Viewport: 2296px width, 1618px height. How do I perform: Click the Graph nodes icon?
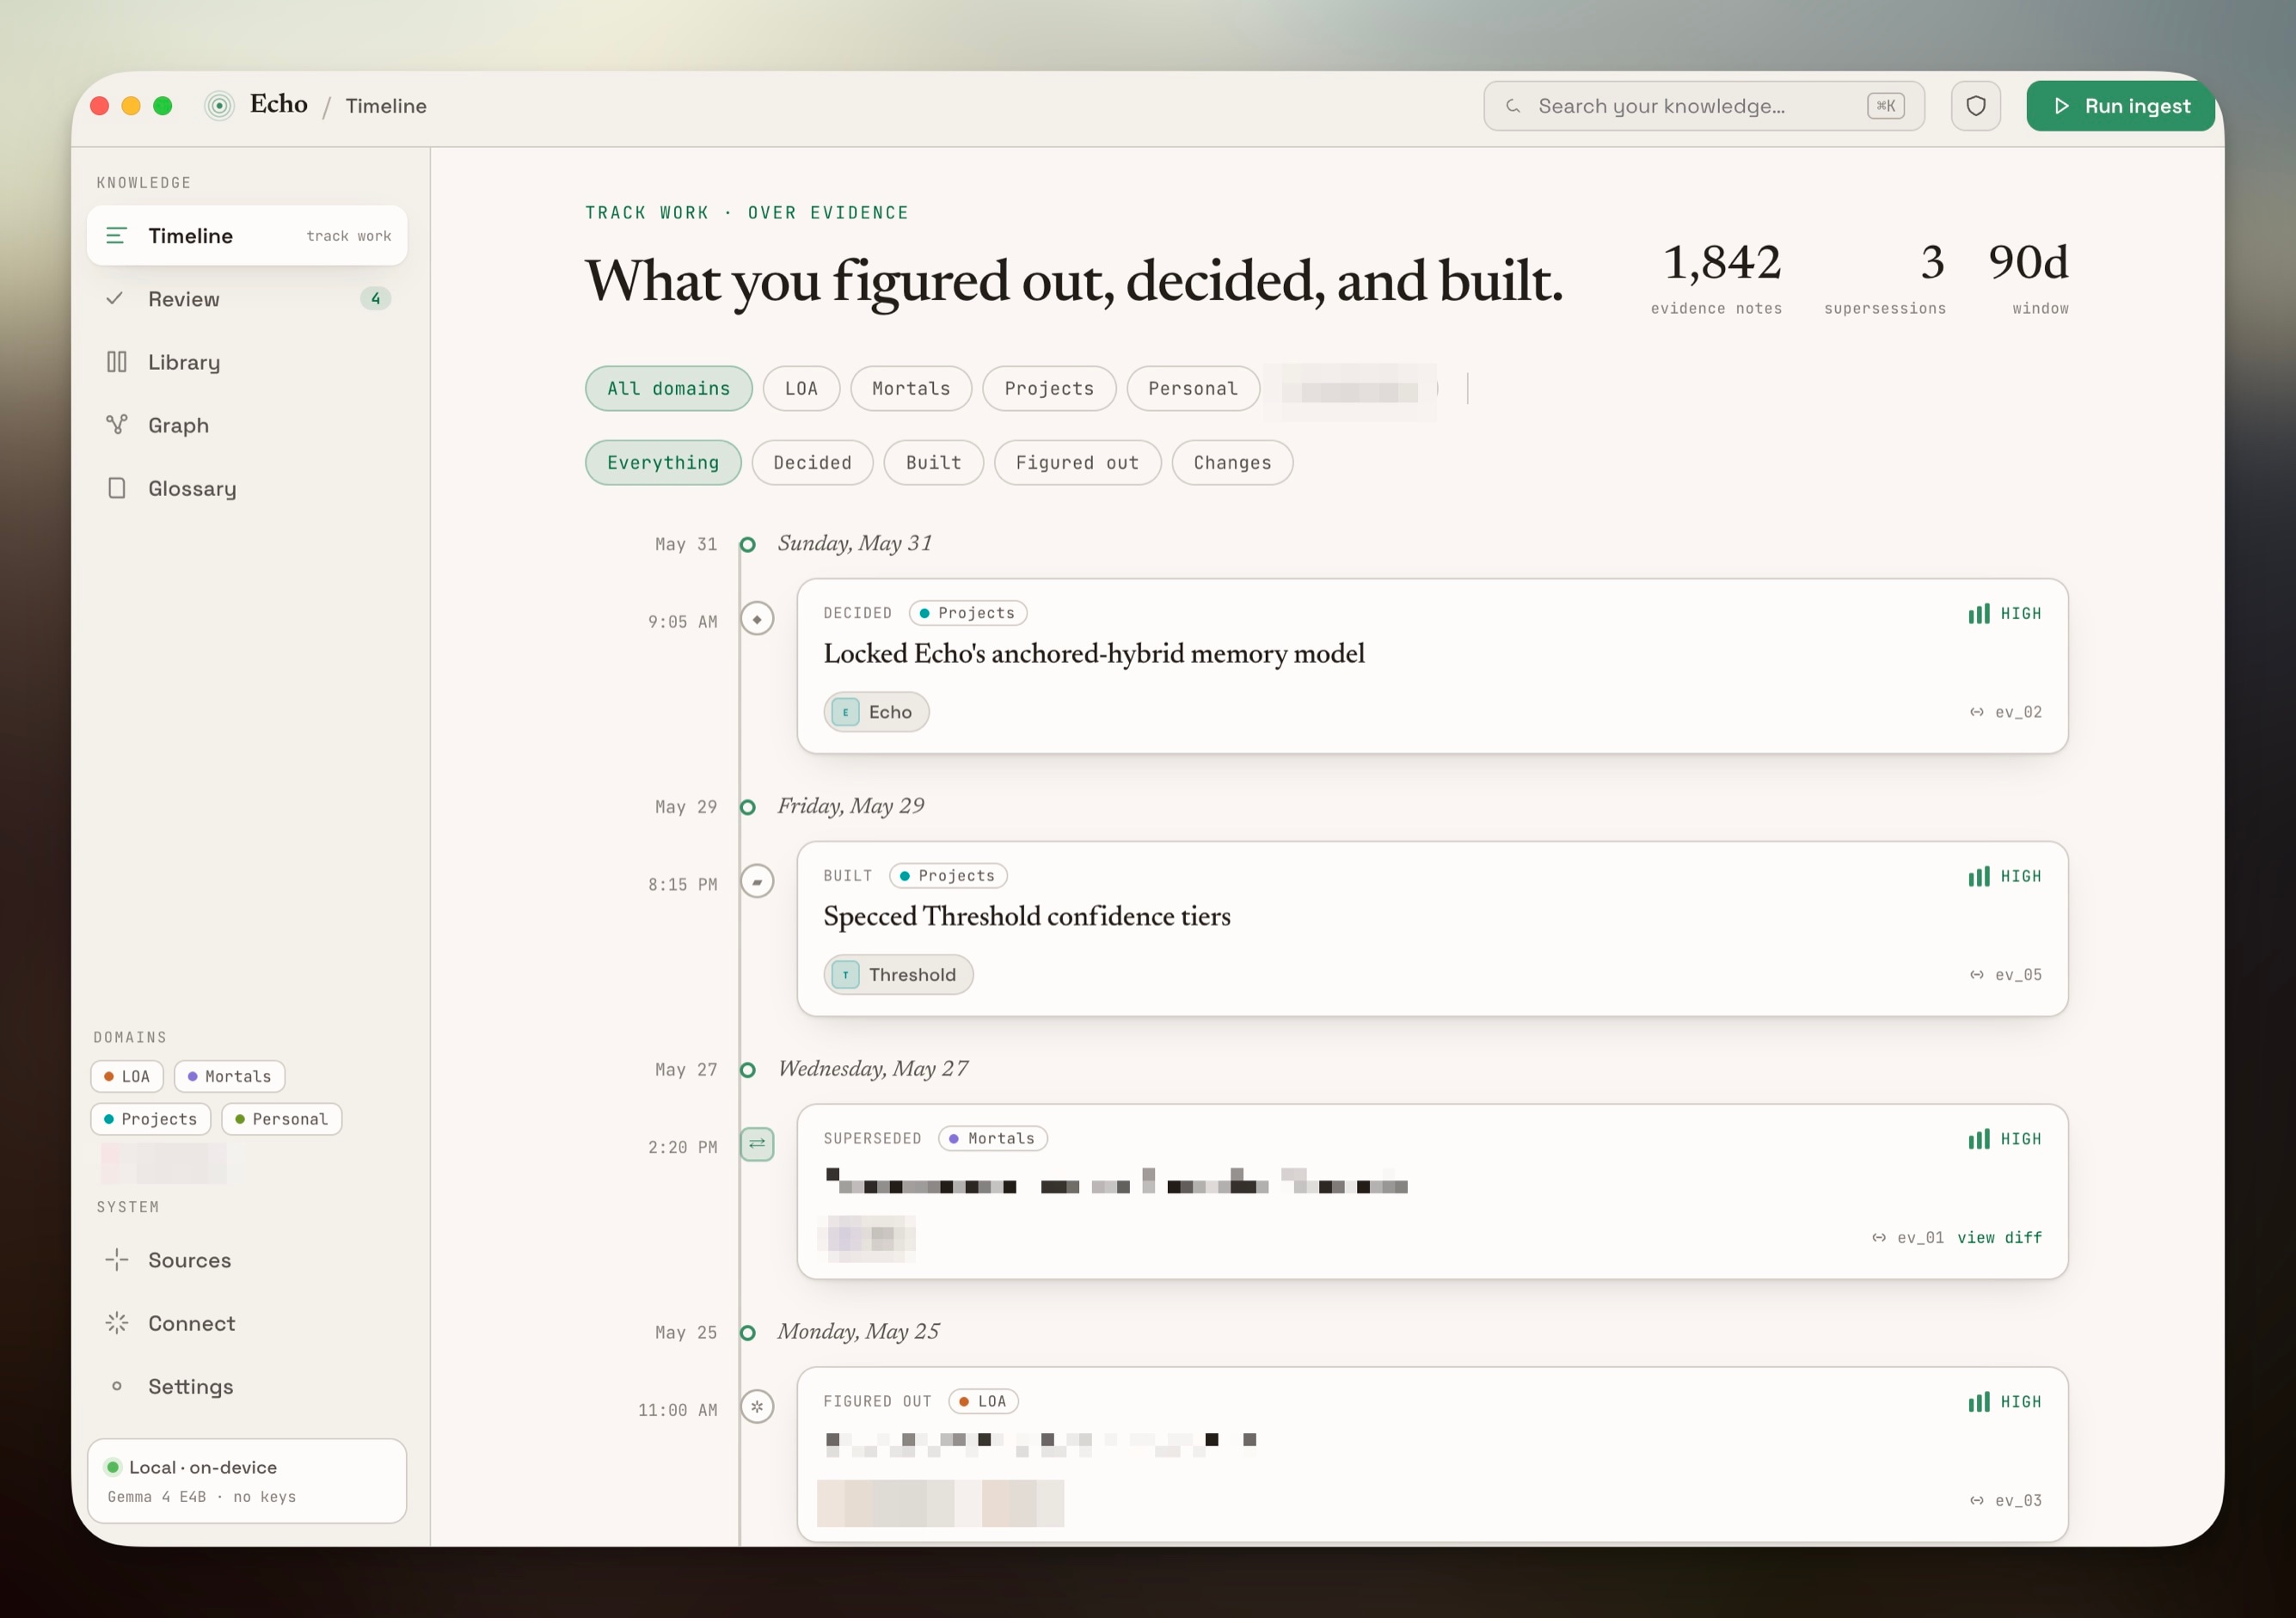tap(116, 424)
